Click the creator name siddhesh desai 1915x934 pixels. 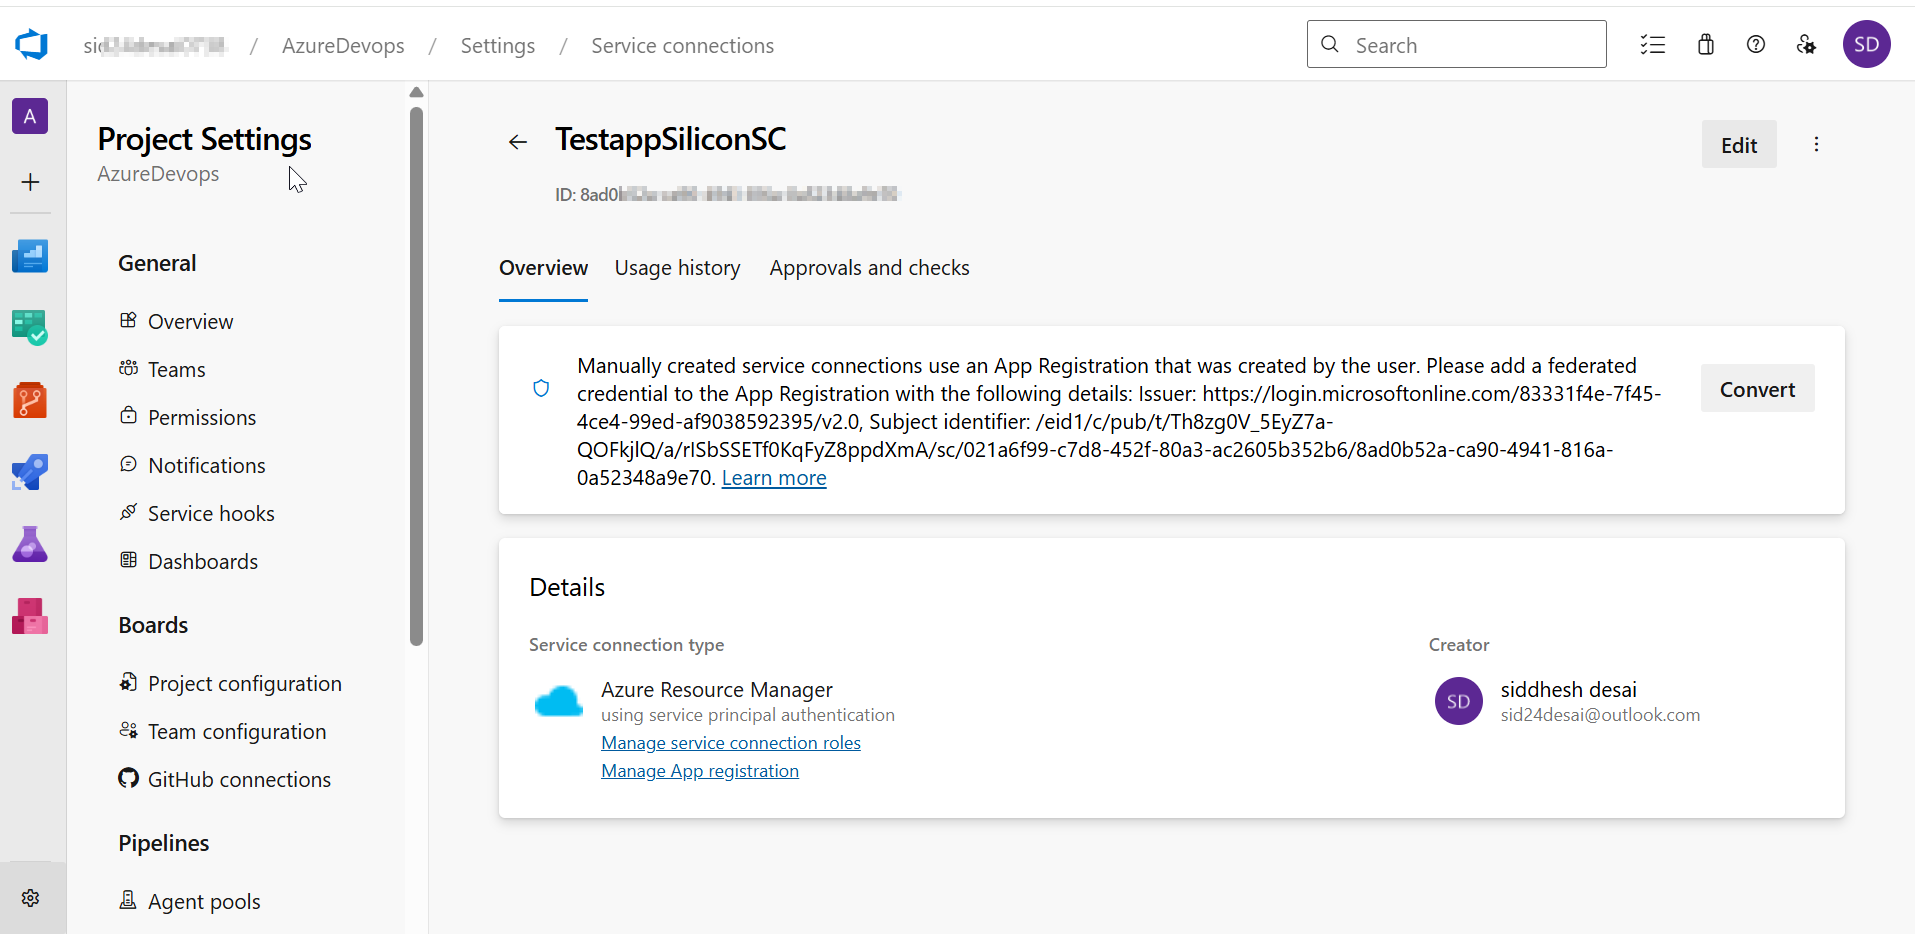(1568, 690)
